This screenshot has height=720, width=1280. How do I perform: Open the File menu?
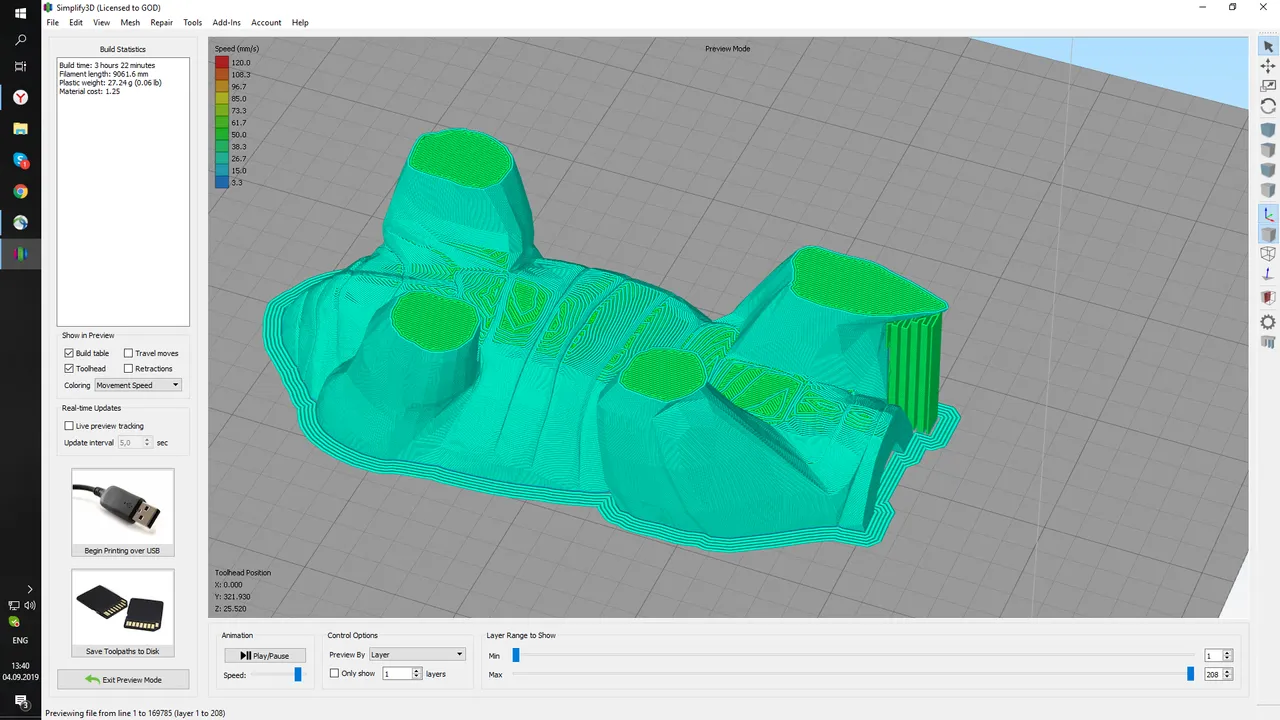(53, 22)
